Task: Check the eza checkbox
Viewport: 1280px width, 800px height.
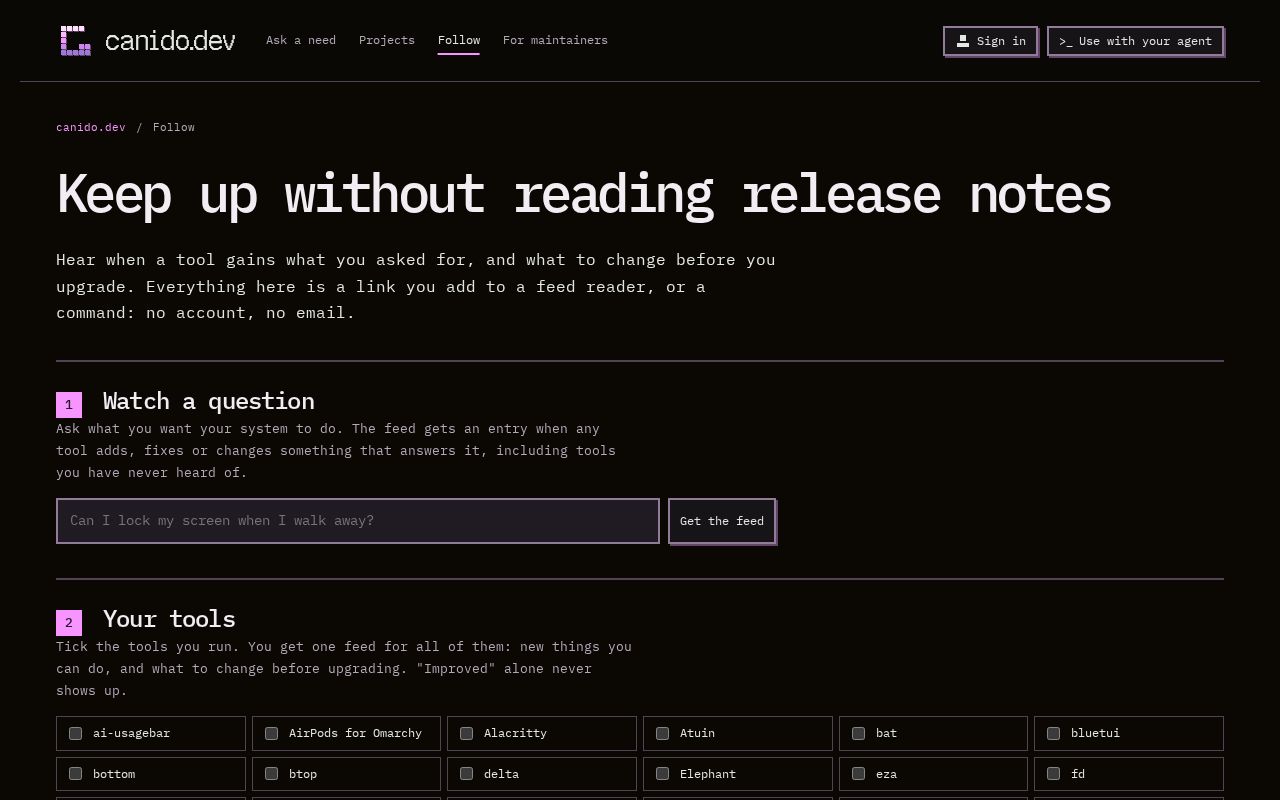Action: click(x=858, y=774)
